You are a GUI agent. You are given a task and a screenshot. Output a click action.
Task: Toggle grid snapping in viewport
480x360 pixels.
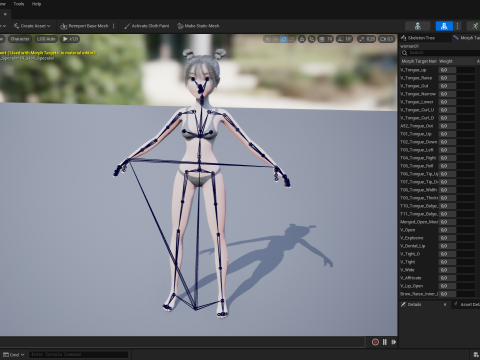[322, 39]
